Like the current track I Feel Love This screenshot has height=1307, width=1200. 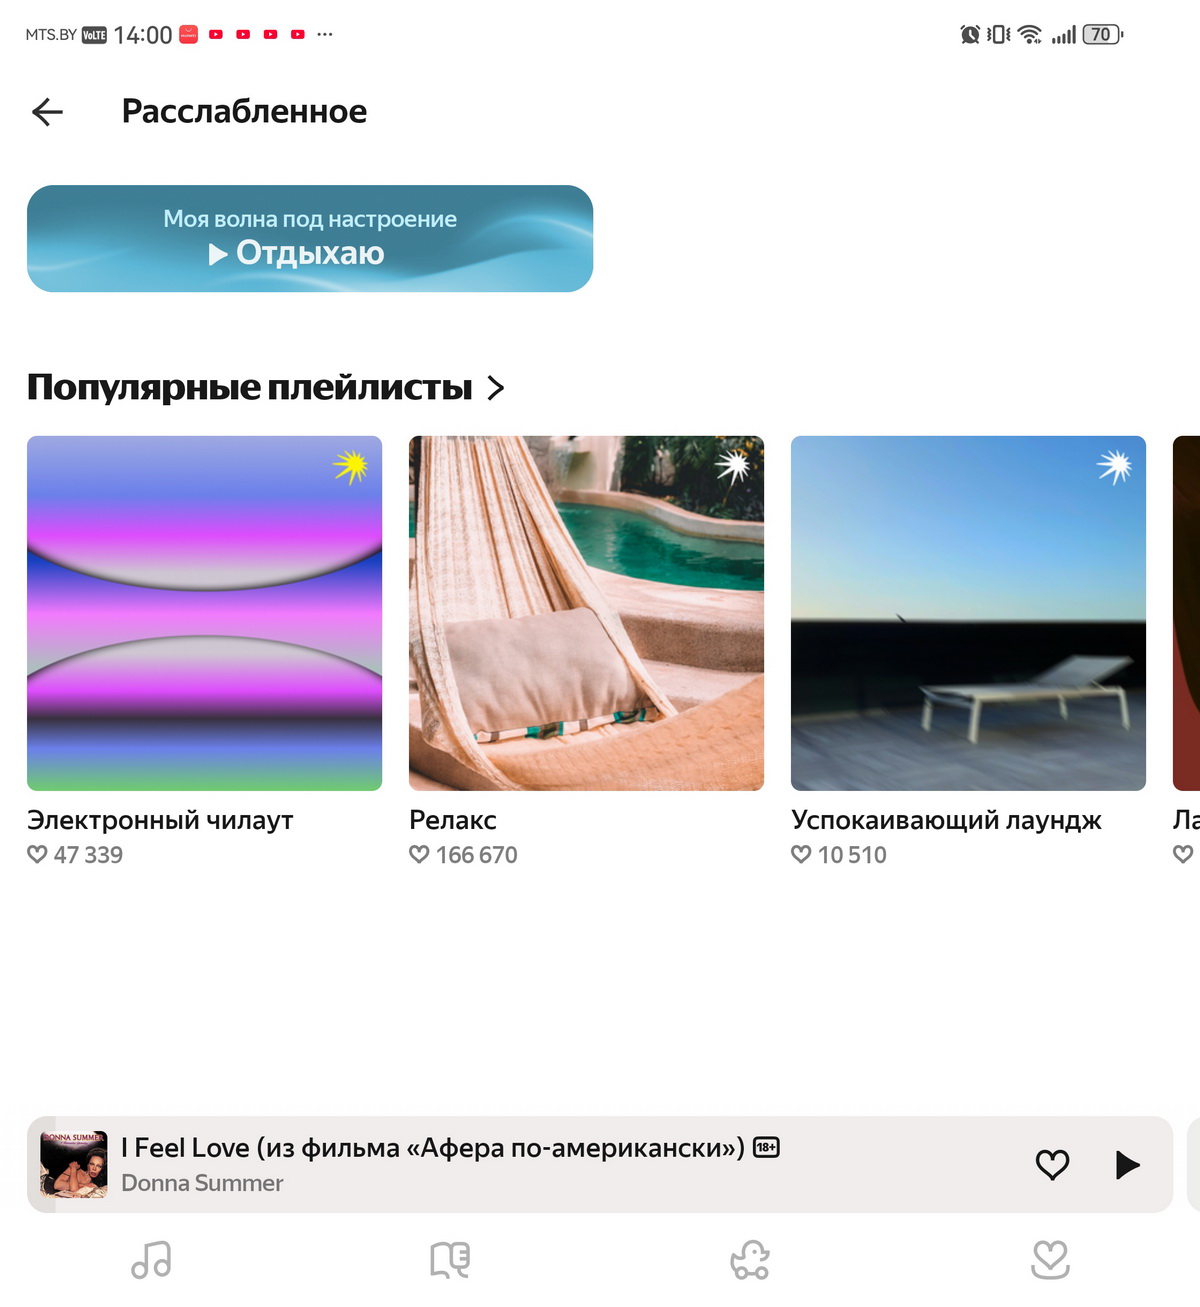1052,1165
